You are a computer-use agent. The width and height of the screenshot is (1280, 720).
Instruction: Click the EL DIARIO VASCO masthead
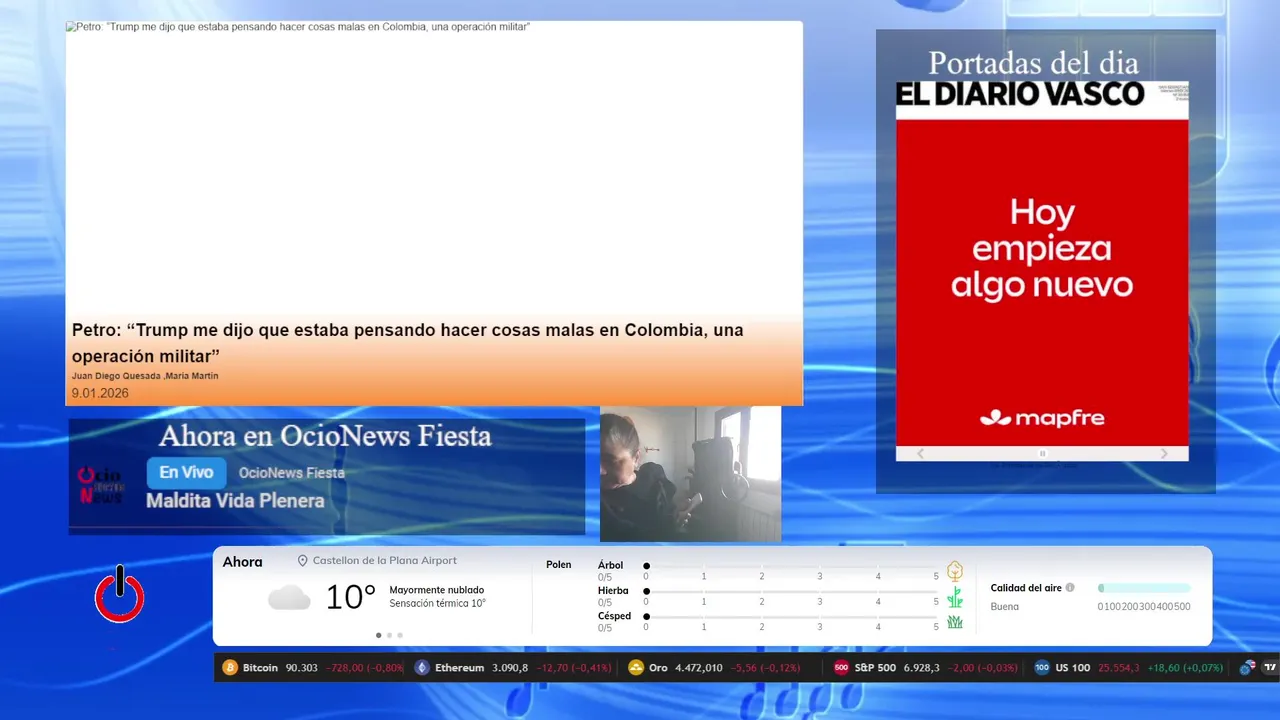[1020, 95]
